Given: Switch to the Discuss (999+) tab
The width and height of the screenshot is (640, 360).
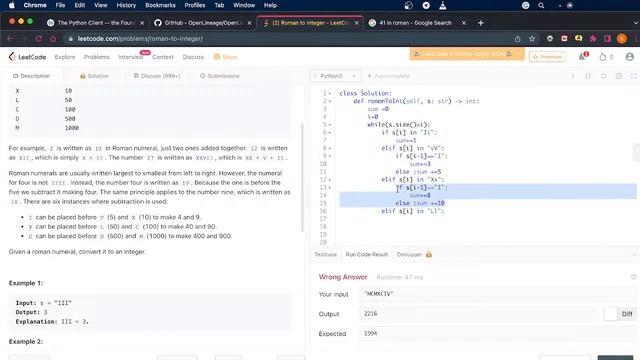Looking at the screenshot, I should coord(157,76).
